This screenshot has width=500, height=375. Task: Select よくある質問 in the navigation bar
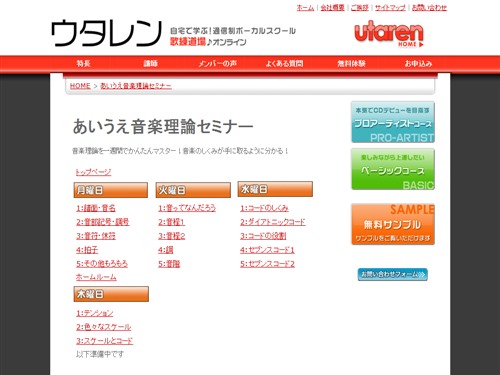click(284, 63)
